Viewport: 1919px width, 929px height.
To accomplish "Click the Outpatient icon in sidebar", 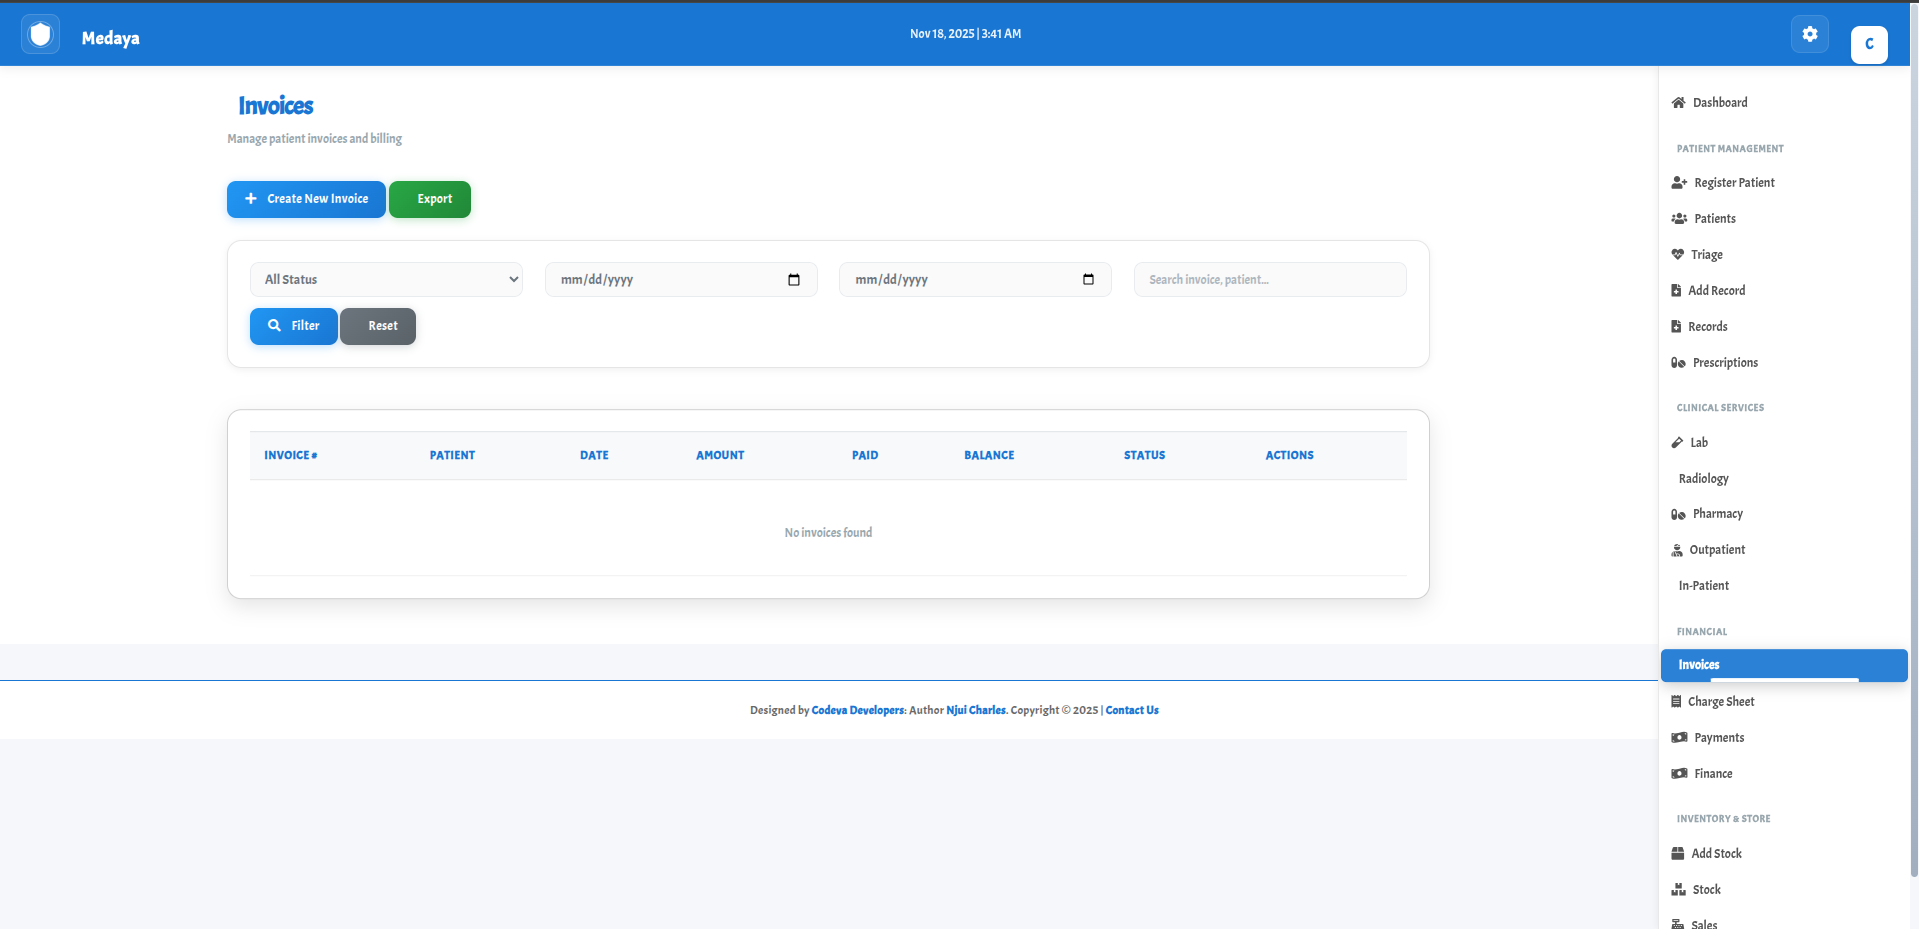I will tap(1678, 549).
